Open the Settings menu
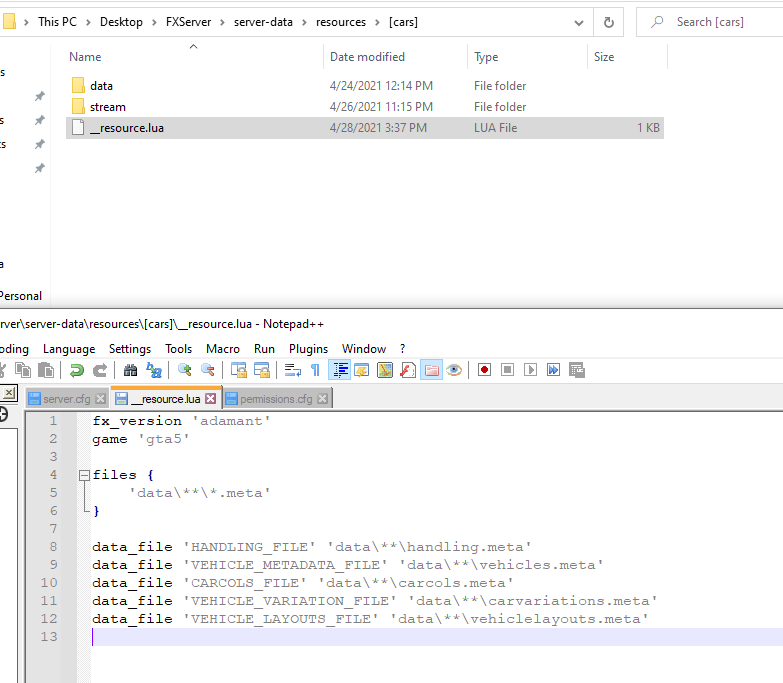Image resolution: width=783 pixels, height=683 pixels. [x=130, y=349]
